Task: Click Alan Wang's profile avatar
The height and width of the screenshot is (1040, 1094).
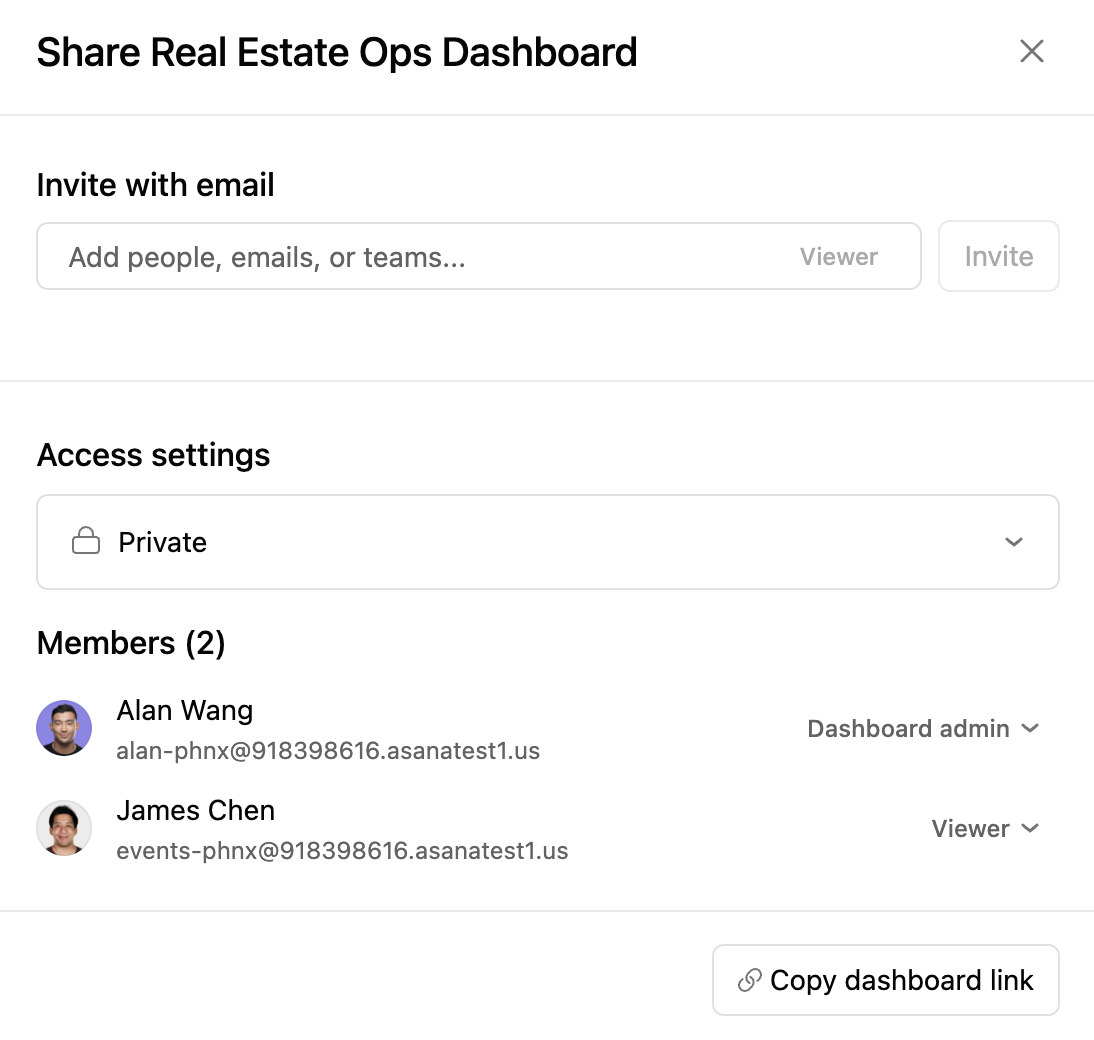Action: [64, 728]
